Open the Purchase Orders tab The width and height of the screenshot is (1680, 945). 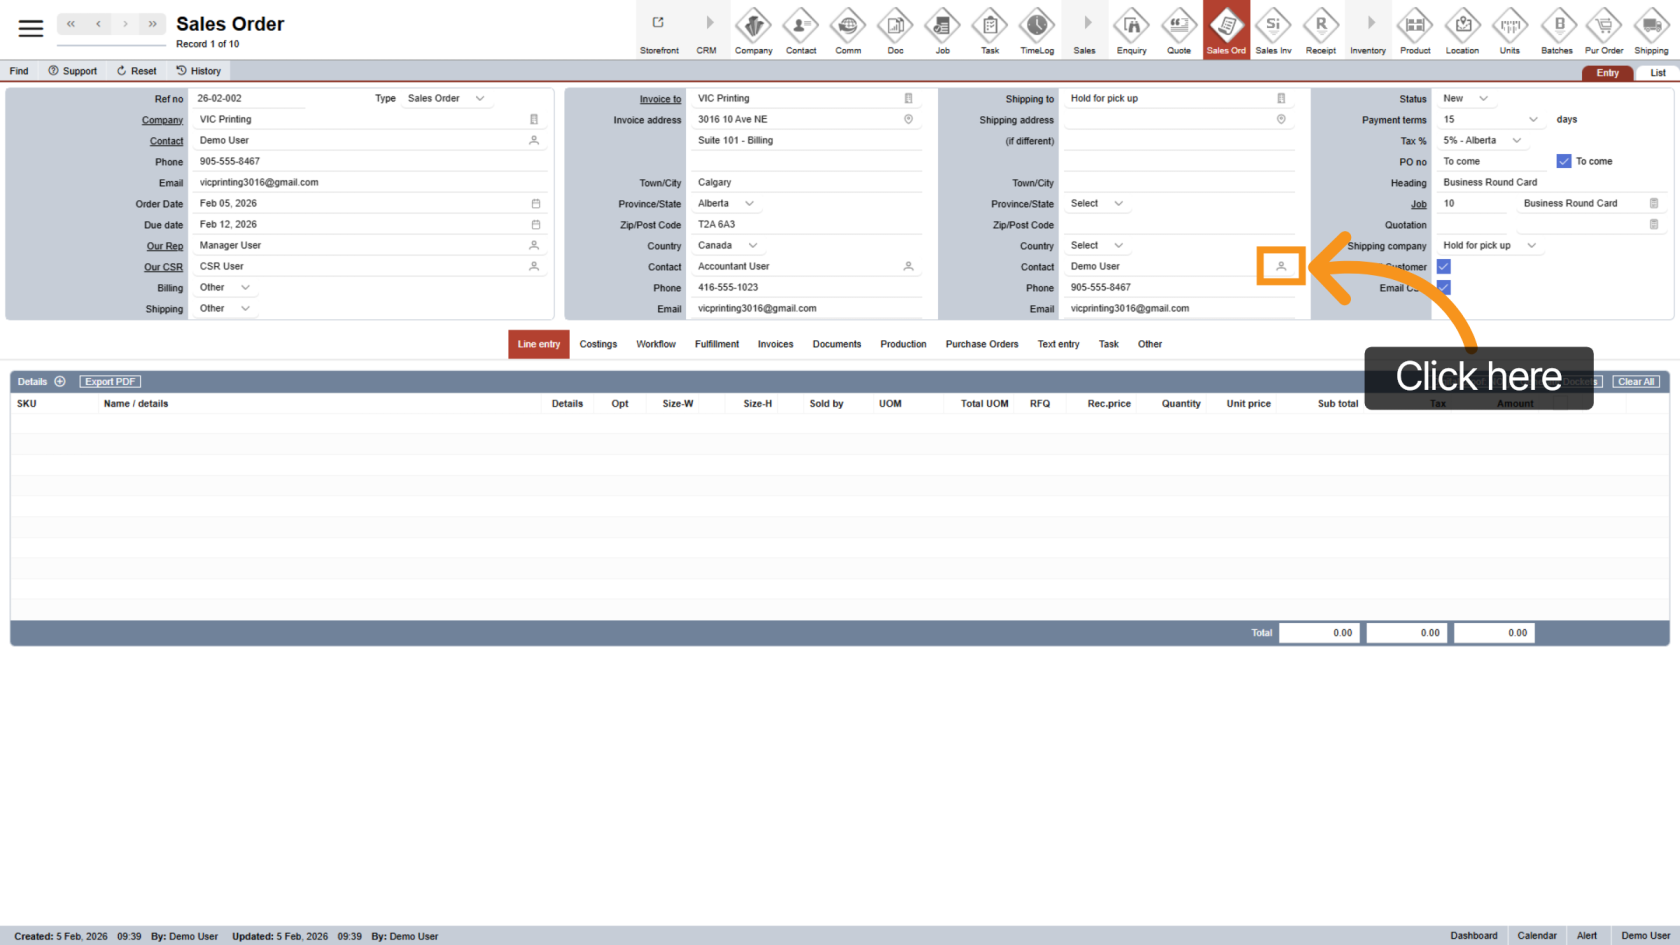coord(981,344)
